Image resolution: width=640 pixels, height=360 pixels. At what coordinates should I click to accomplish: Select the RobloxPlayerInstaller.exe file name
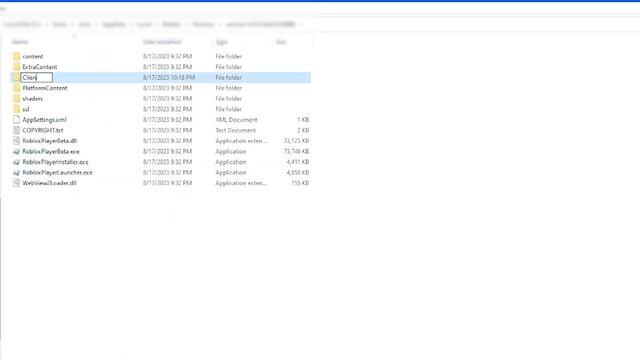click(56, 162)
